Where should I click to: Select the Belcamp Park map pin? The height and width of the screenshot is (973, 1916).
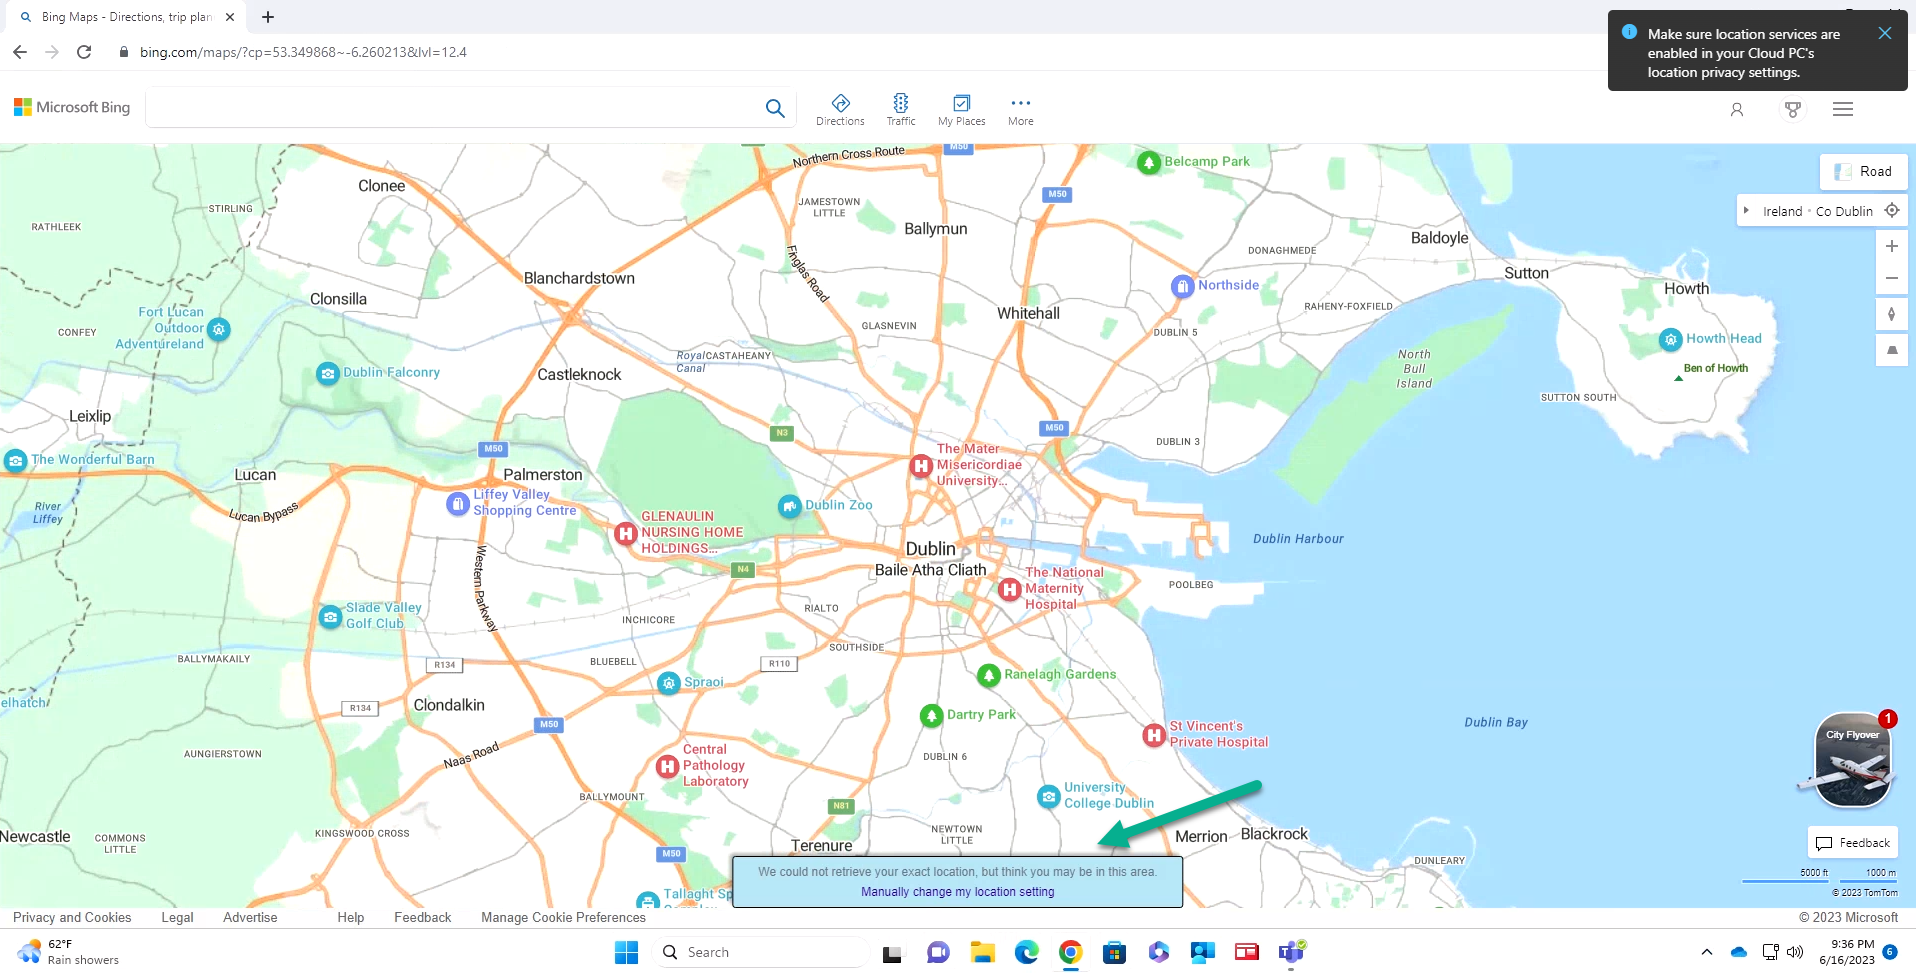click(1149, 163)
